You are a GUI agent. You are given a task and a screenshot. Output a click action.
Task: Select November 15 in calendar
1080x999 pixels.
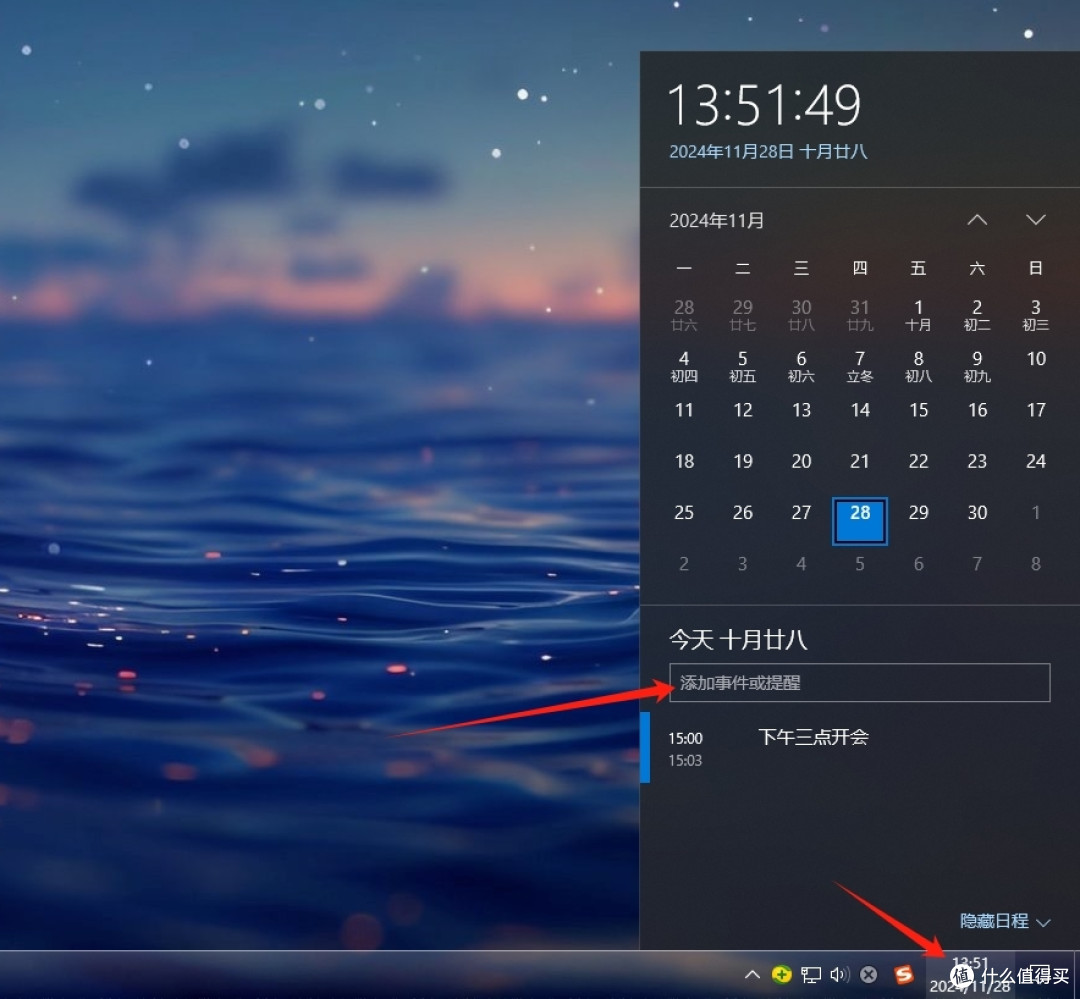click(918, 411)
